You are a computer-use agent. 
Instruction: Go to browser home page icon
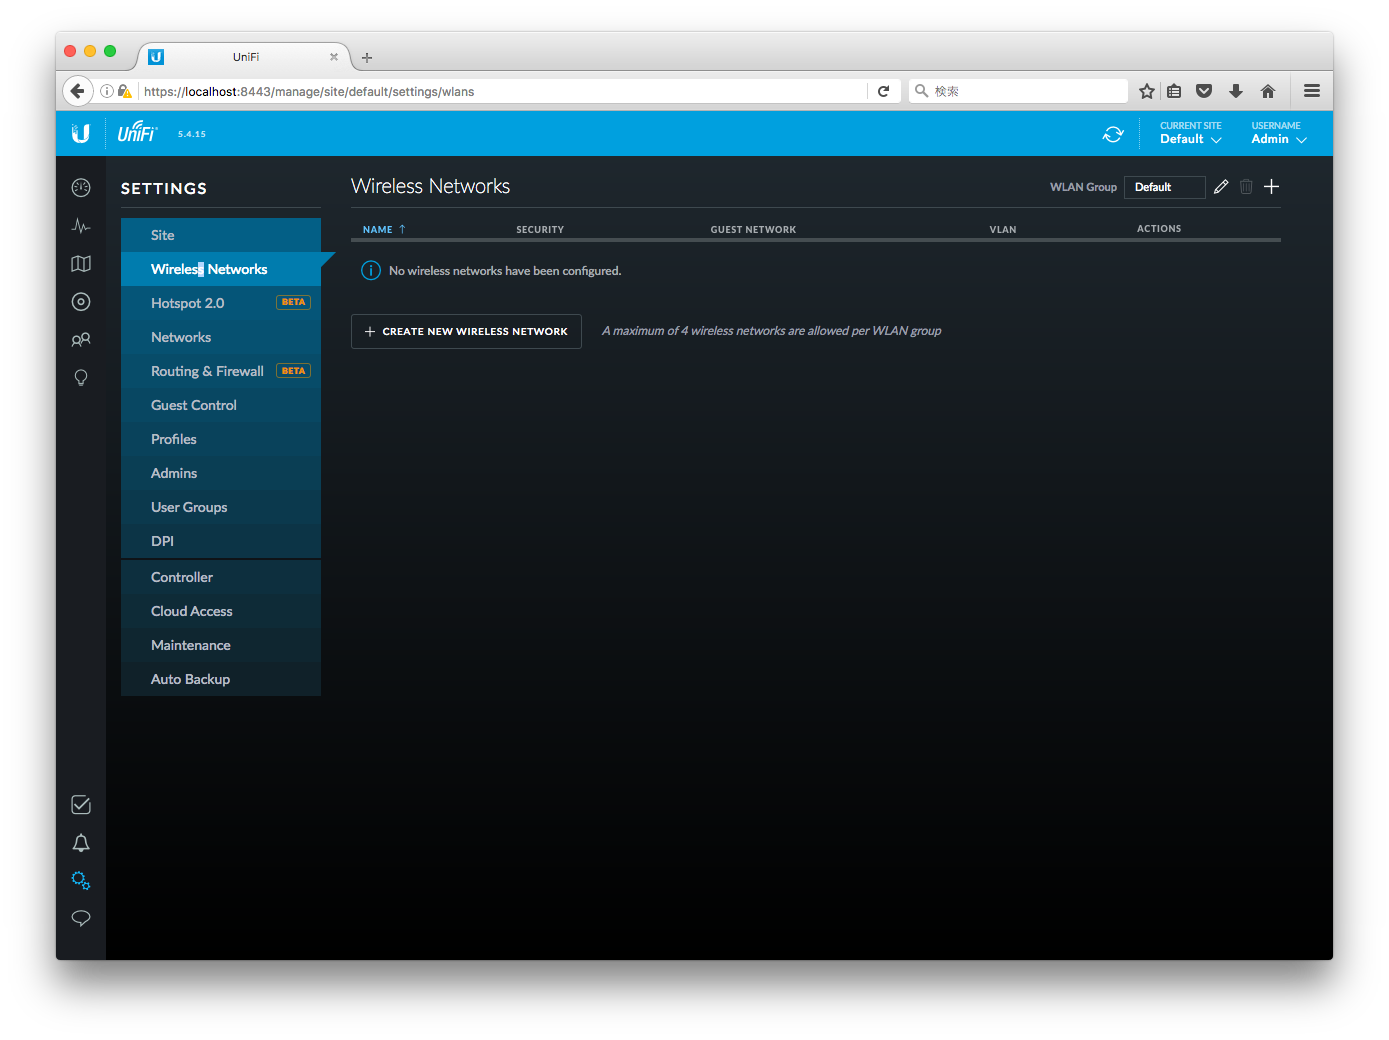pos(1268,91)
